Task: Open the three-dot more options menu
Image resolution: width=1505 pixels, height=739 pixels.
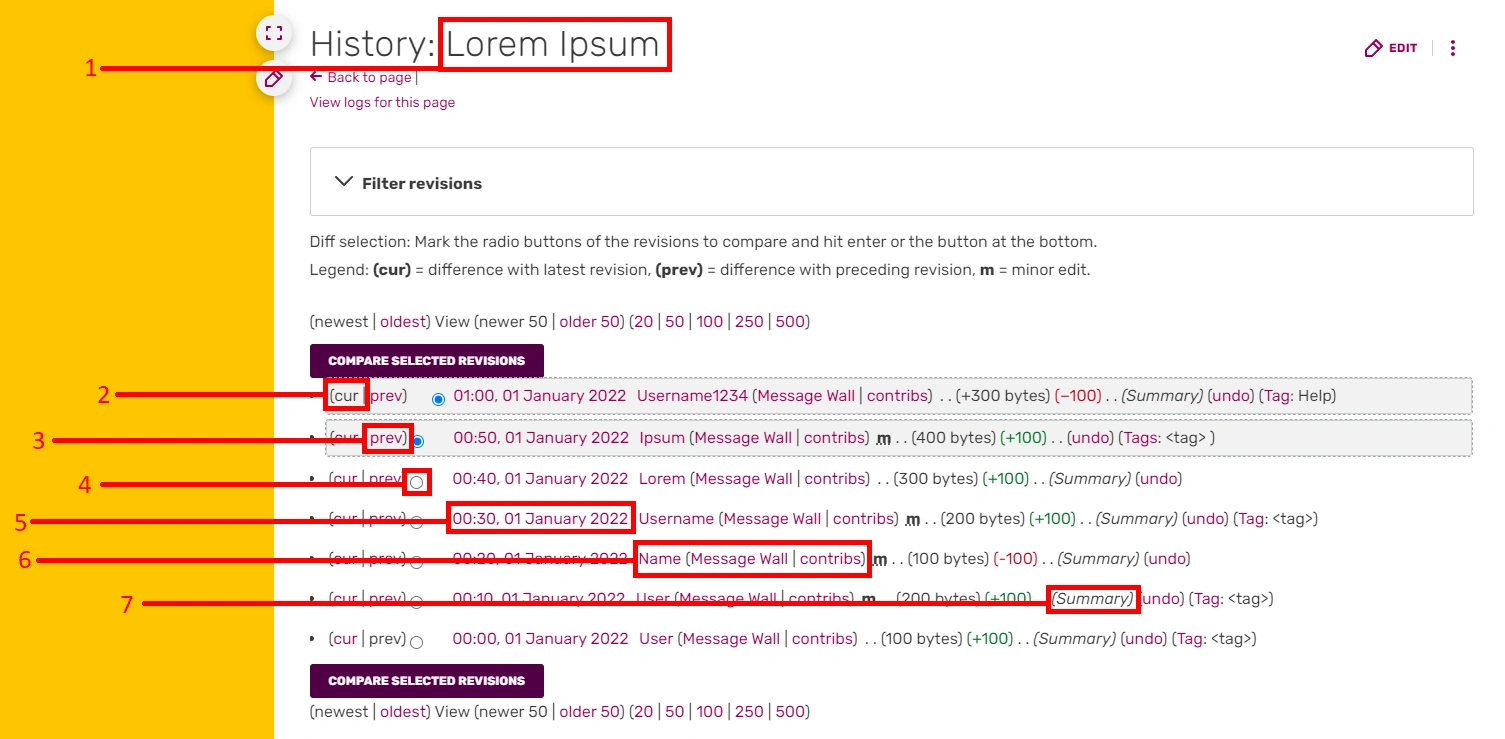Action: [x=1453, y=48]
